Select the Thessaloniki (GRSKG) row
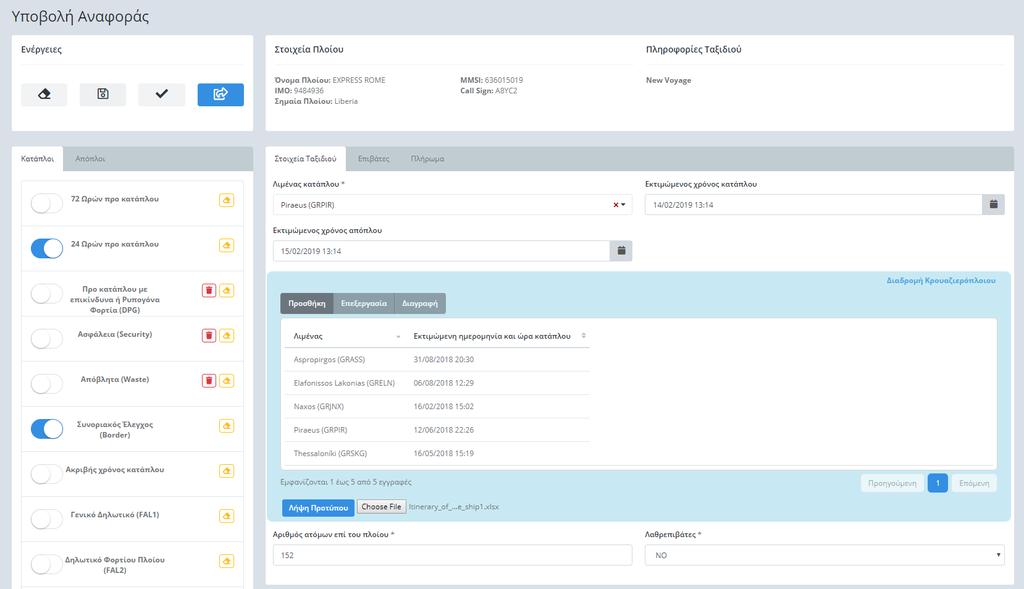 pos(437,454)
